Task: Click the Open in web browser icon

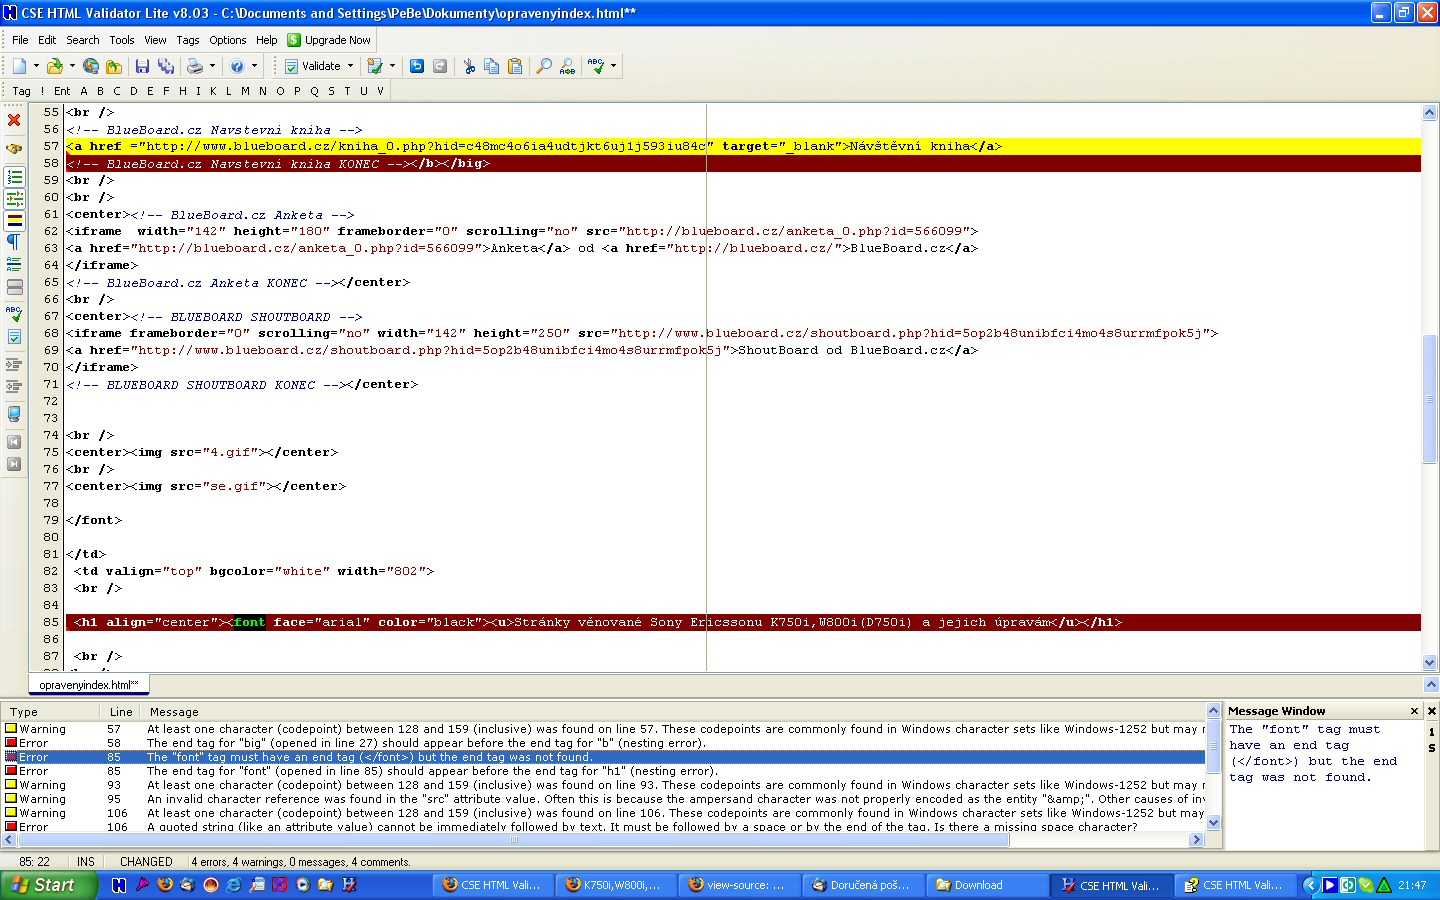Action: [91, 66]
